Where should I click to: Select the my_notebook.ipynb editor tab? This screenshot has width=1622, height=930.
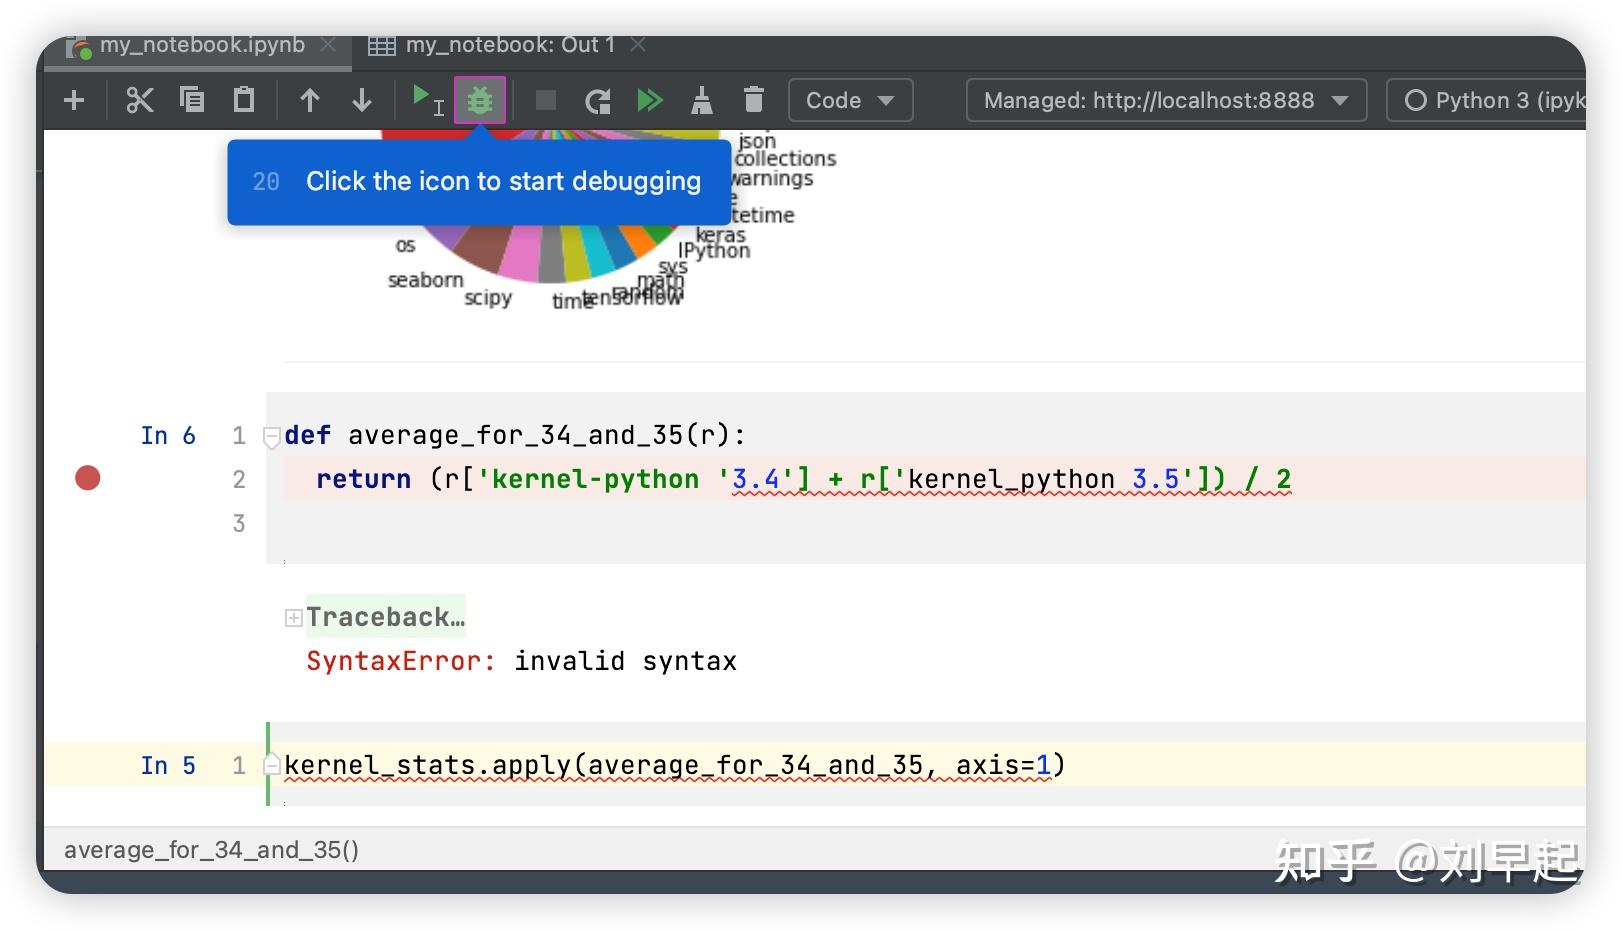195,44
